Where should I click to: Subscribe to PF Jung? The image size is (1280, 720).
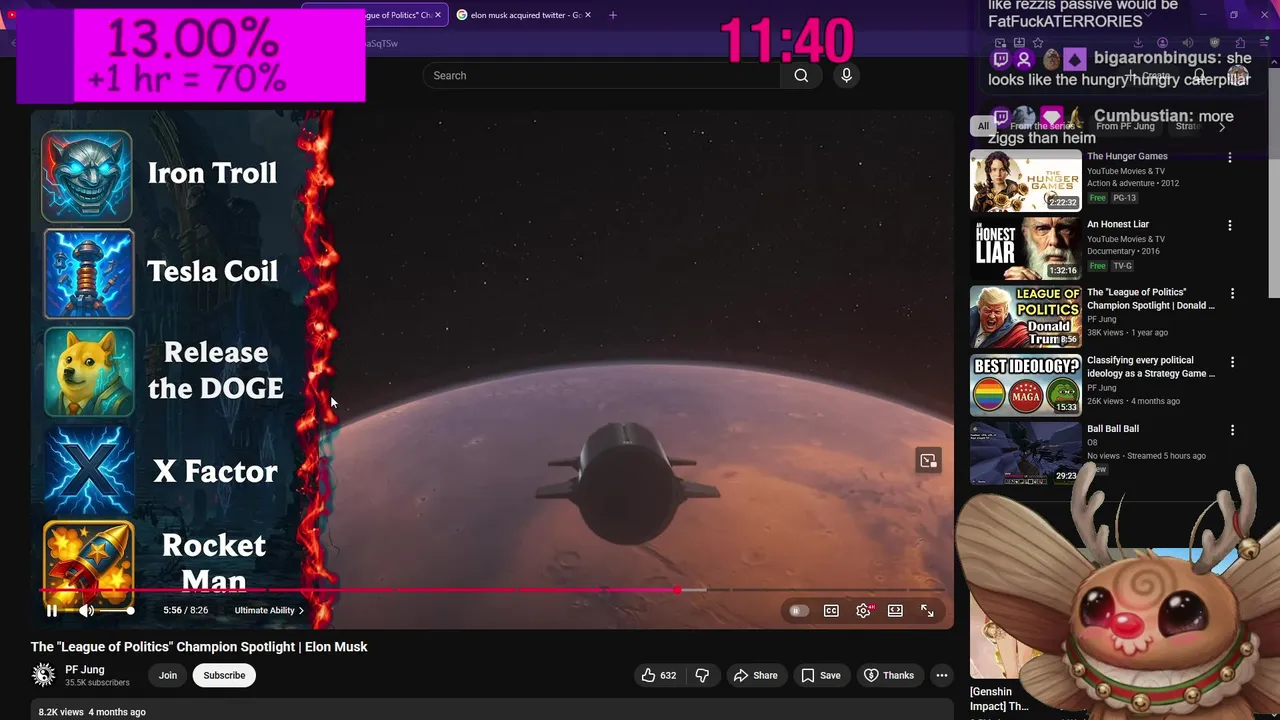224,675
